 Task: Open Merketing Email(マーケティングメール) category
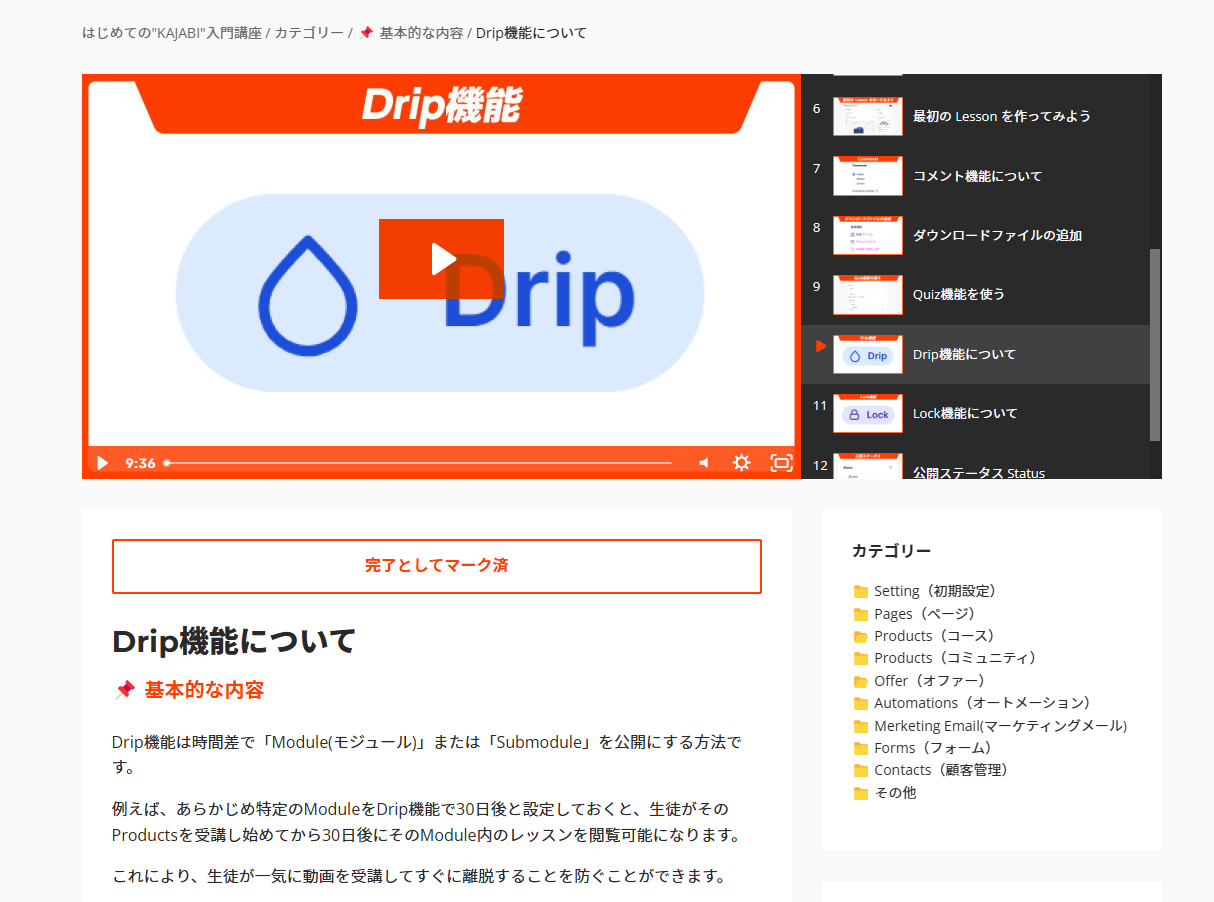1001,726
